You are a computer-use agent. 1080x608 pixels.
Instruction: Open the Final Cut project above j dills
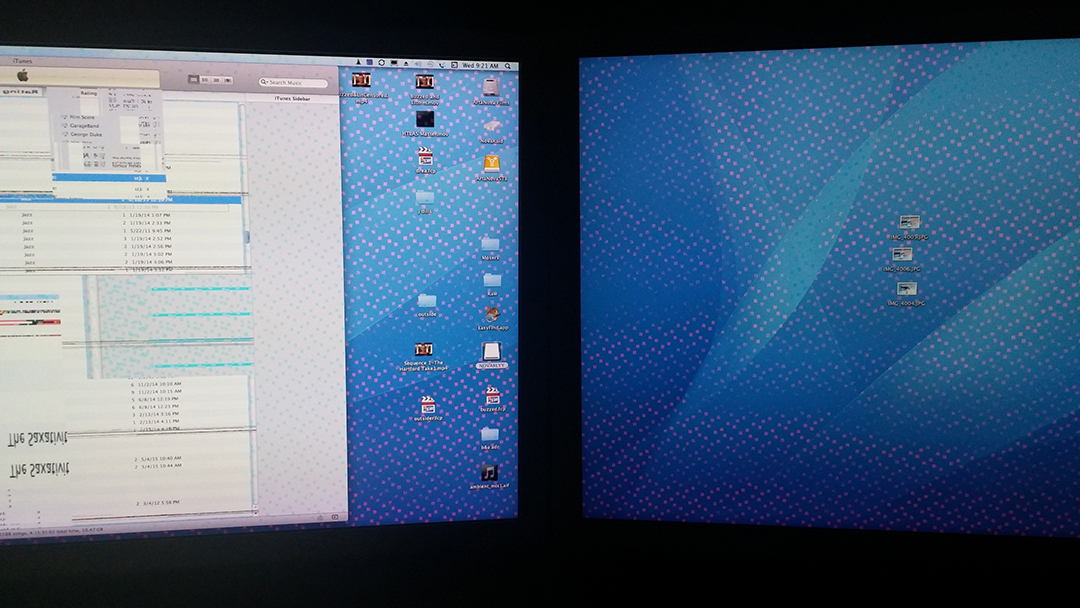click(x=426, y=157)
